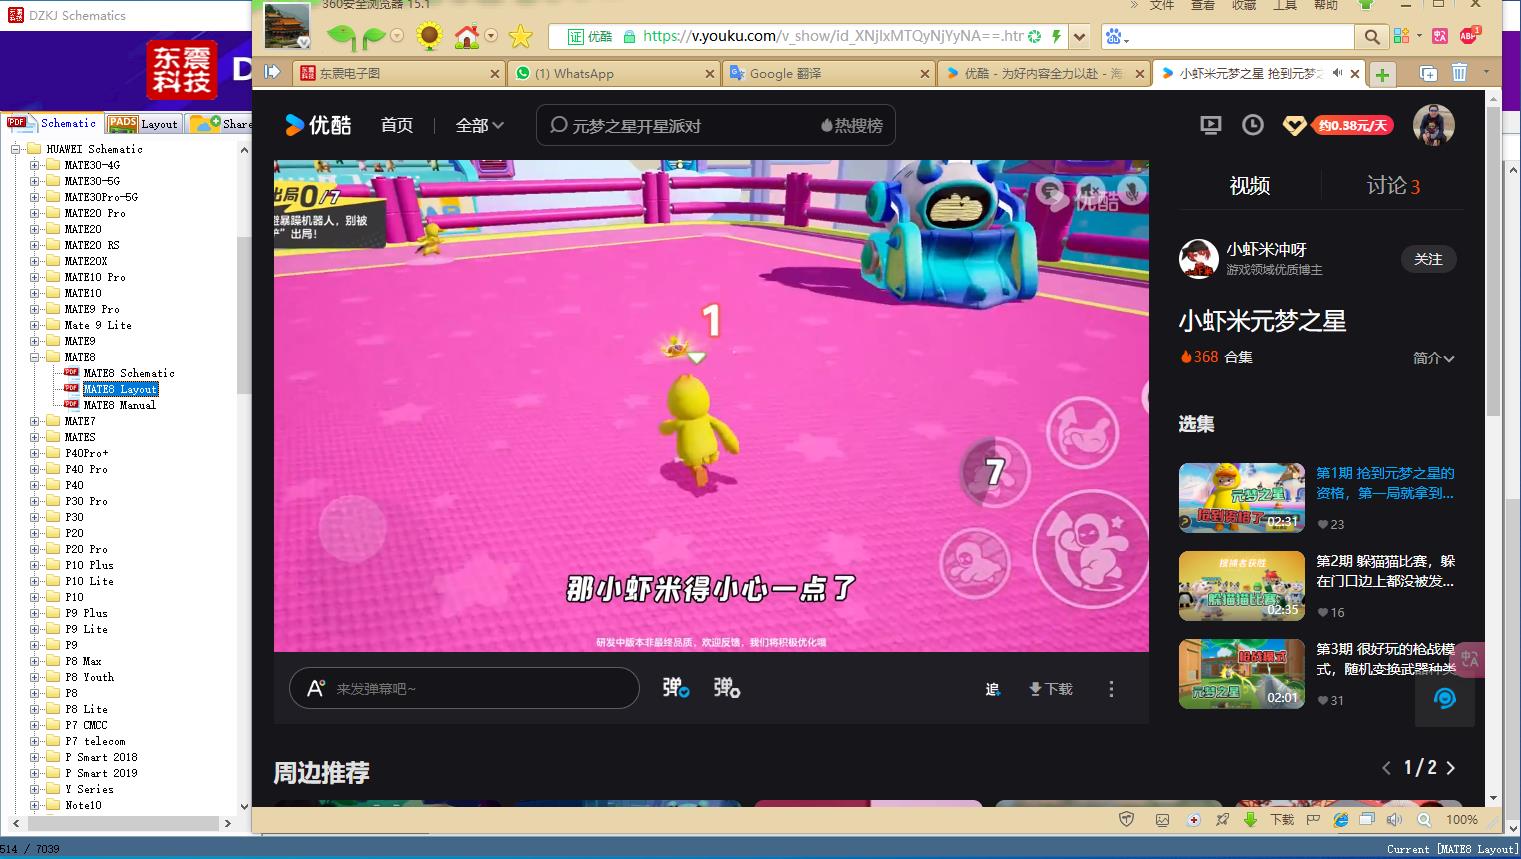Click the Youku logo in the header
The height and width of the screenshot is (859, 1521).
pyautogui.click(x=318, y=125)
